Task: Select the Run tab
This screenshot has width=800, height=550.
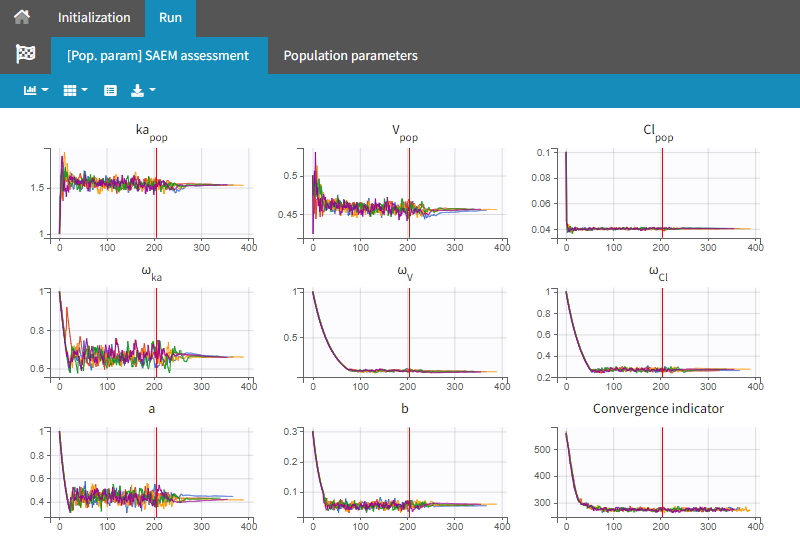Action: [170, 17]
